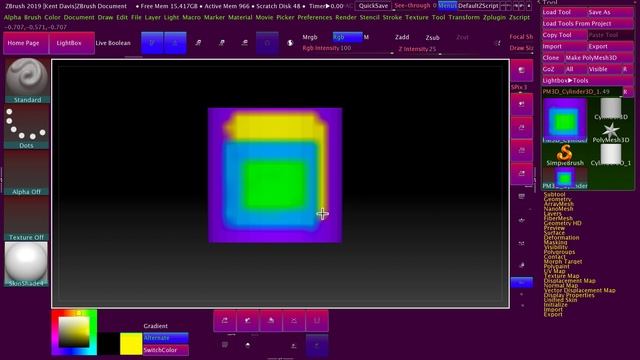Activate the Move transform icon
The image size is (640, 360).
coord(198,43)
